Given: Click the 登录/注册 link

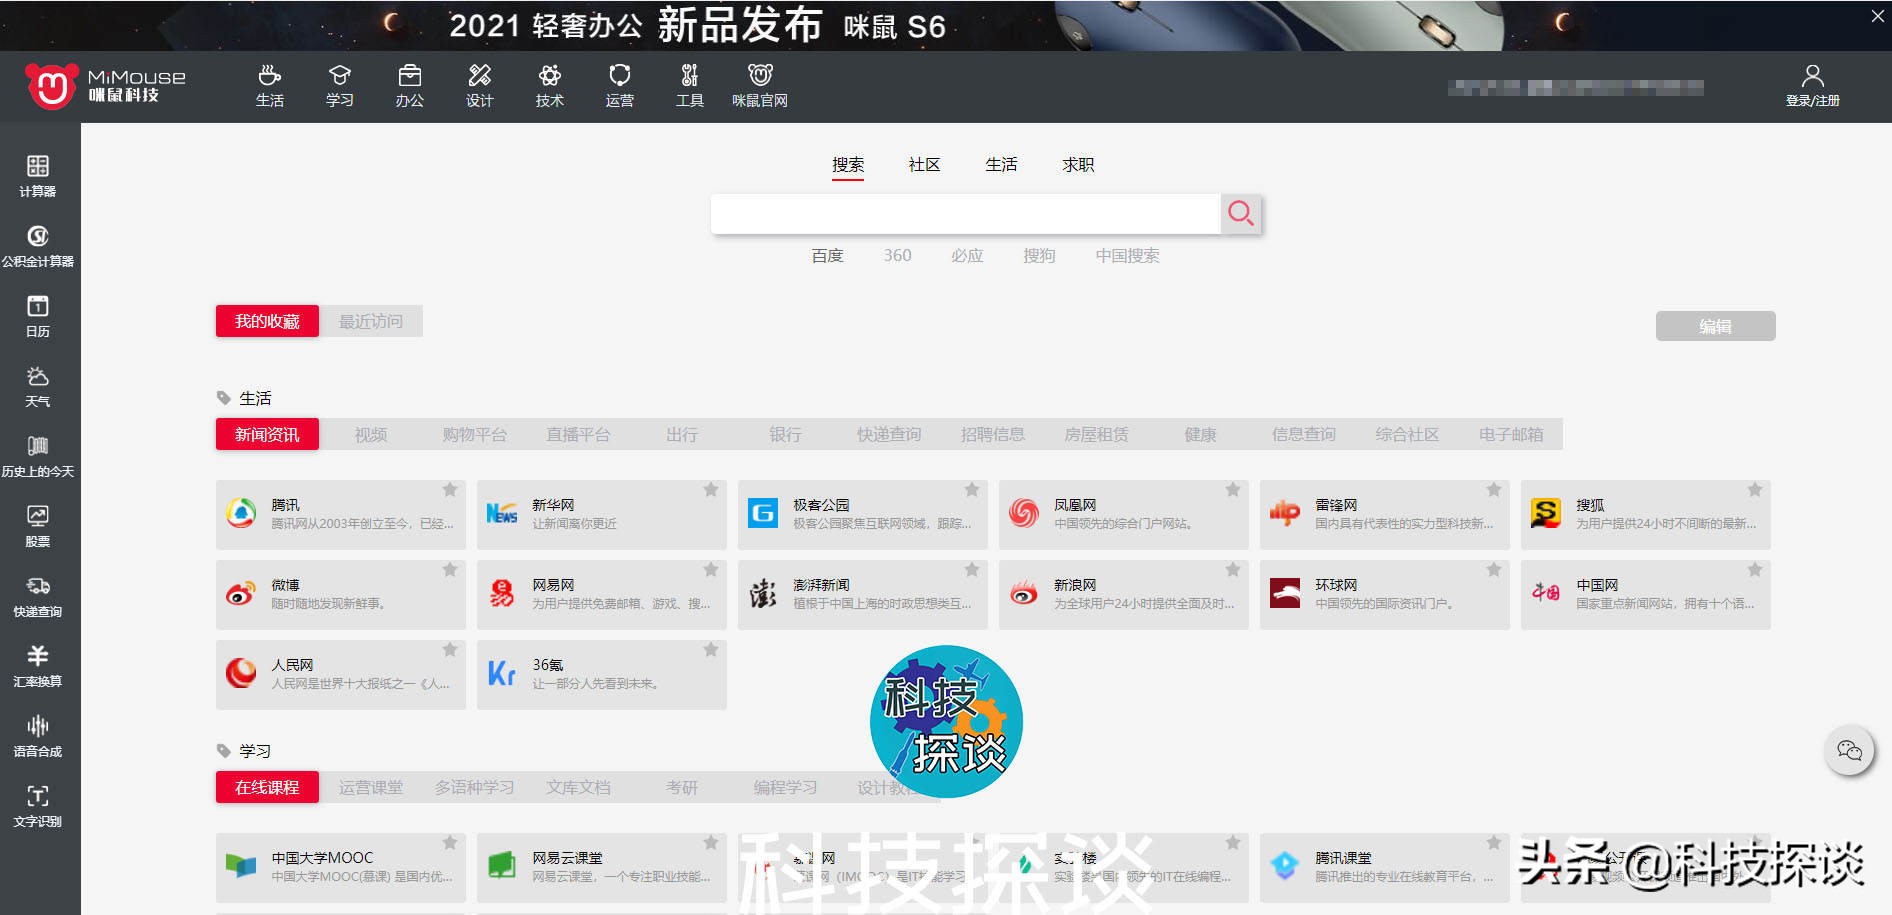Looking at the screenshot, I should pyautogui.click(x=1814, y=100).
